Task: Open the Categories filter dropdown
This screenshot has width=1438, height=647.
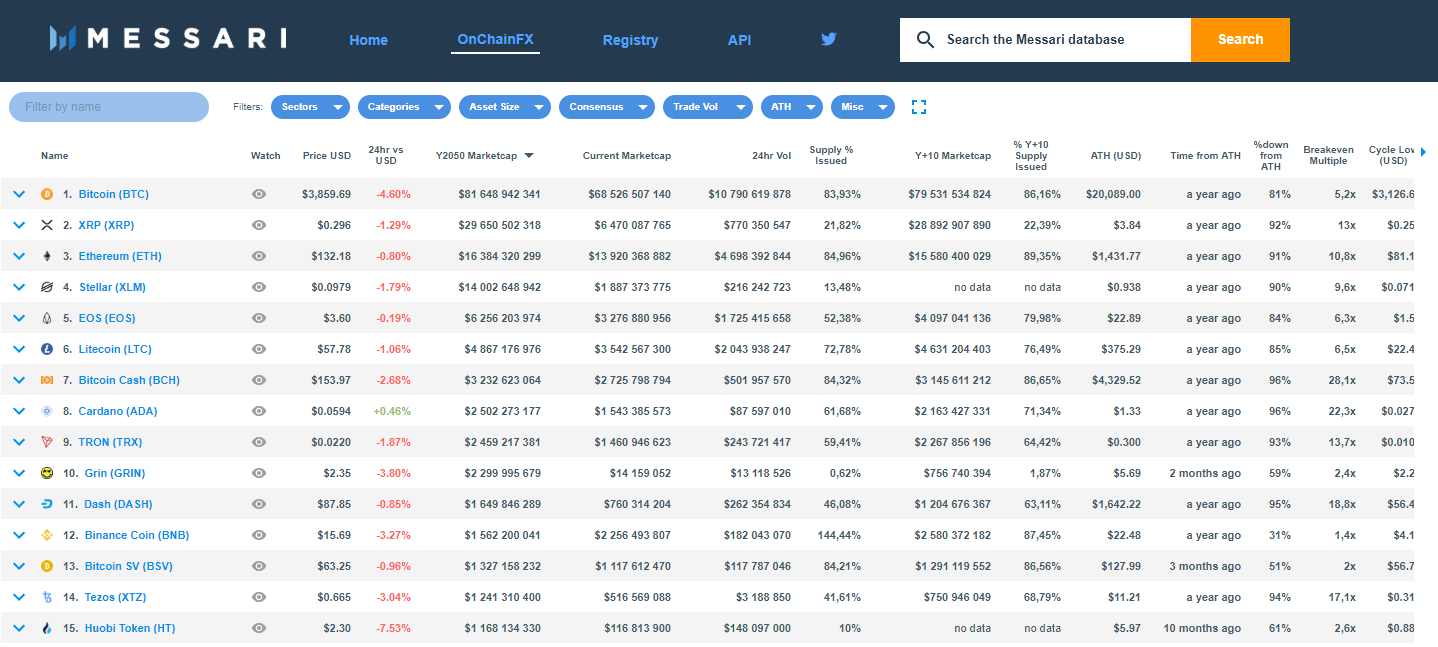Action: tap(405, 107)
